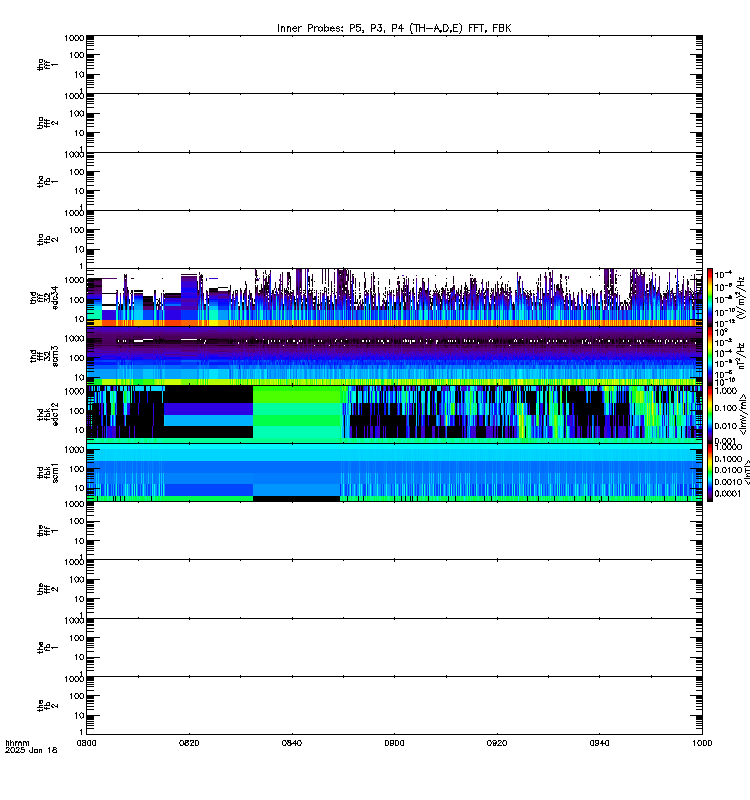Click the 'nT²/Hz' color bar units label
Viewport: 750px width, 800px height.
point(741,356)
